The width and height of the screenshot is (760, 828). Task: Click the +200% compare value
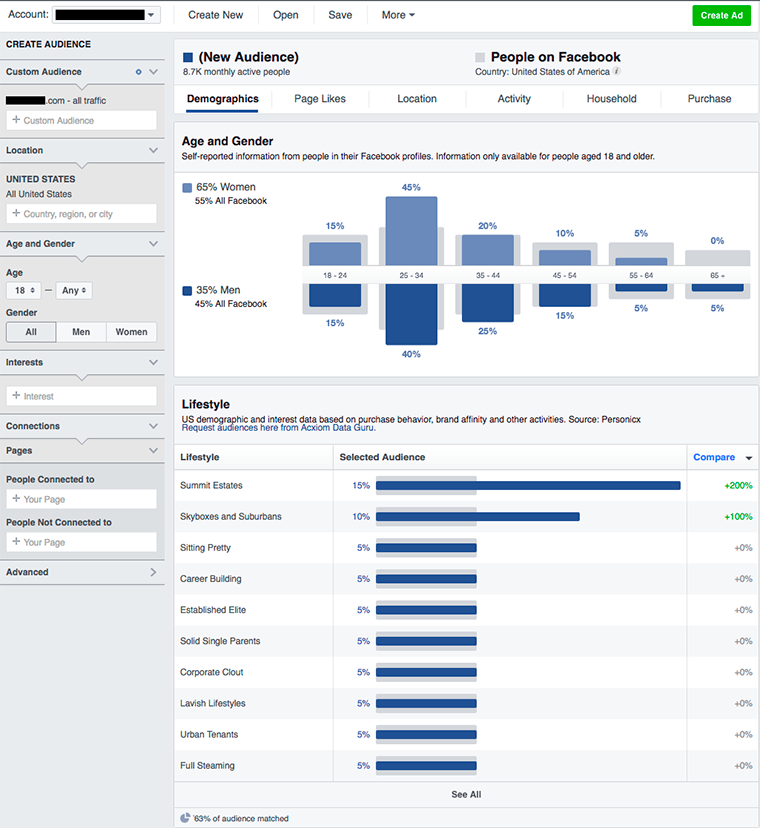pos(738,486)
